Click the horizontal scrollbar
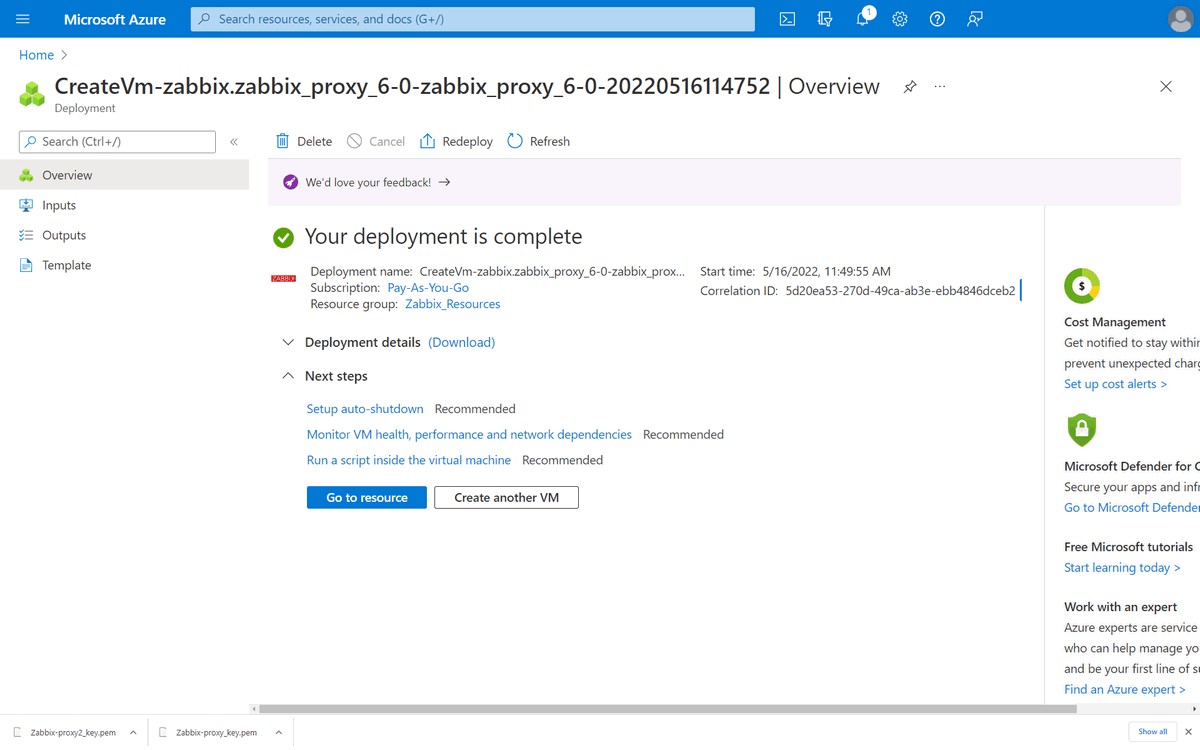The image size is (1200, 750). (x=668, y=709)
